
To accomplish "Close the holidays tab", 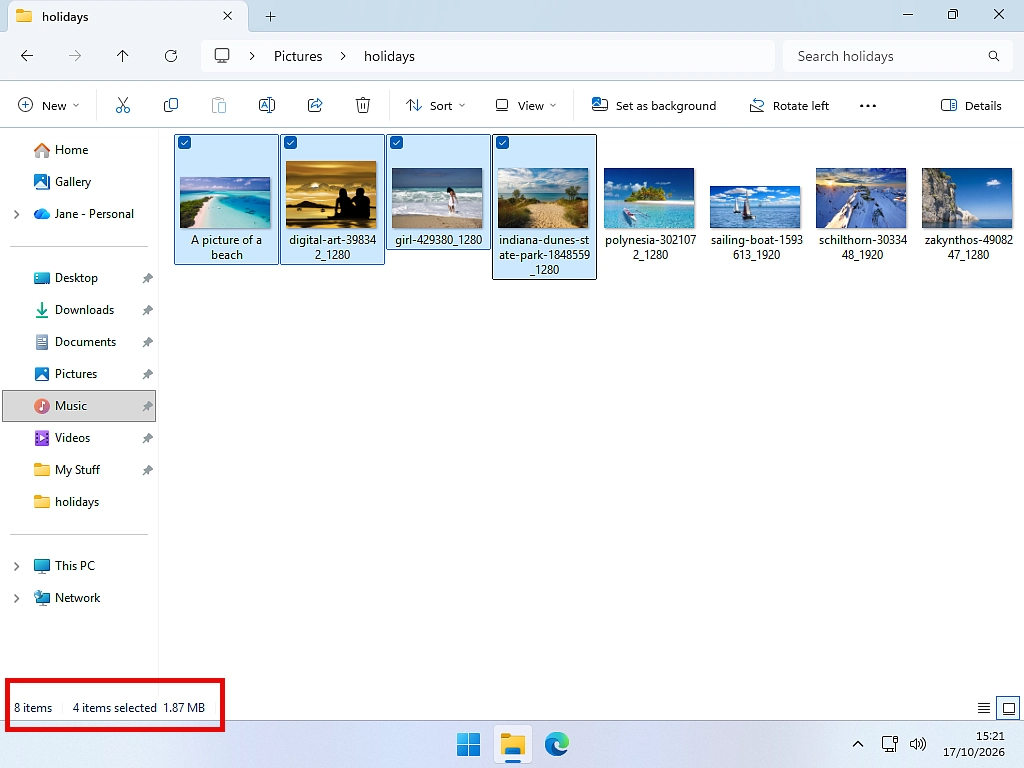I will pyautogui.click(x=227, y=16).
